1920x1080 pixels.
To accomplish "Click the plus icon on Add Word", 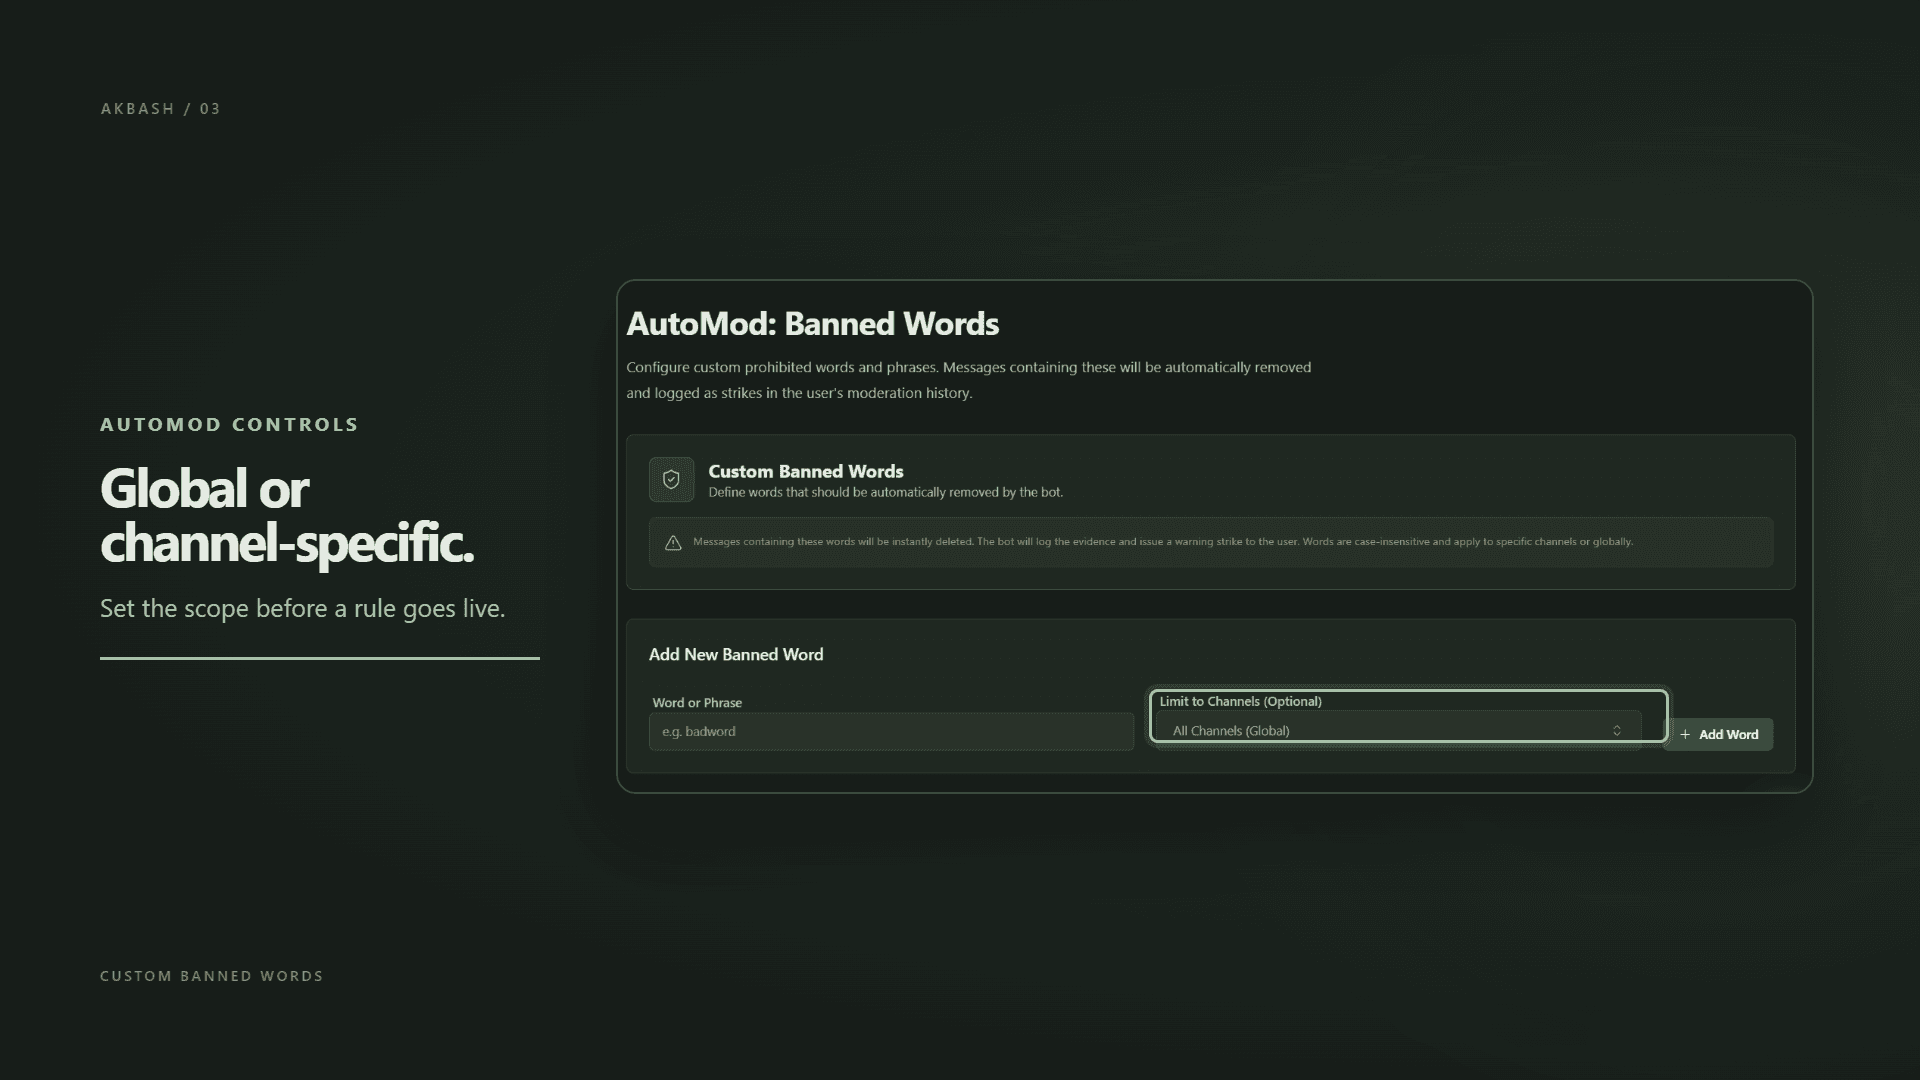I will (1685, 735).
